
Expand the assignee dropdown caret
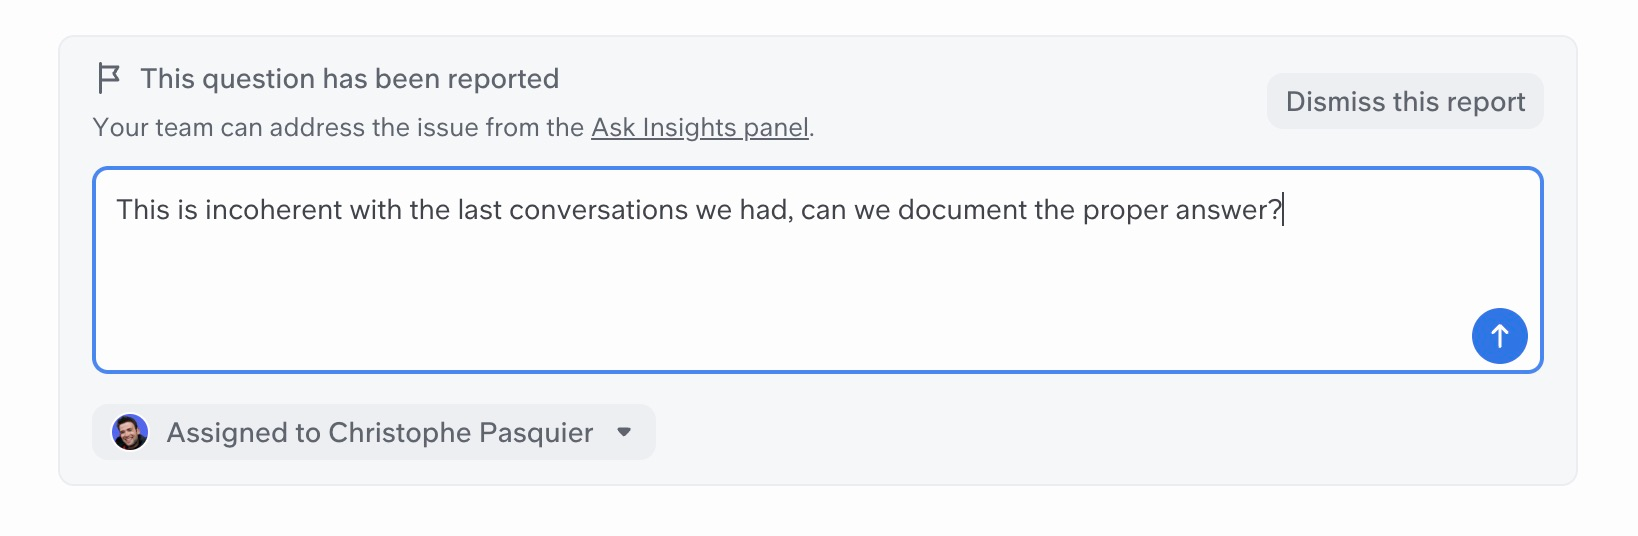click(x=624, y=432)
